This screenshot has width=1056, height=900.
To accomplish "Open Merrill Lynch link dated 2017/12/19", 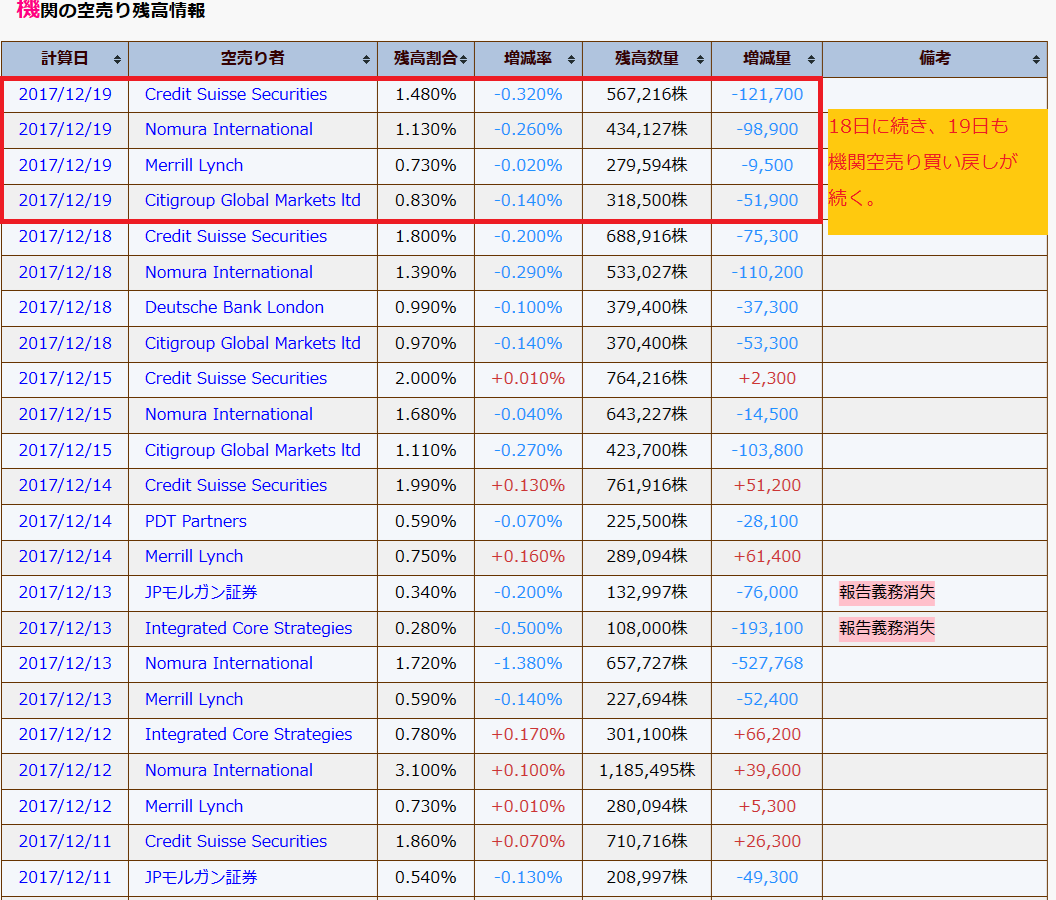I will [x=194, y=165].
